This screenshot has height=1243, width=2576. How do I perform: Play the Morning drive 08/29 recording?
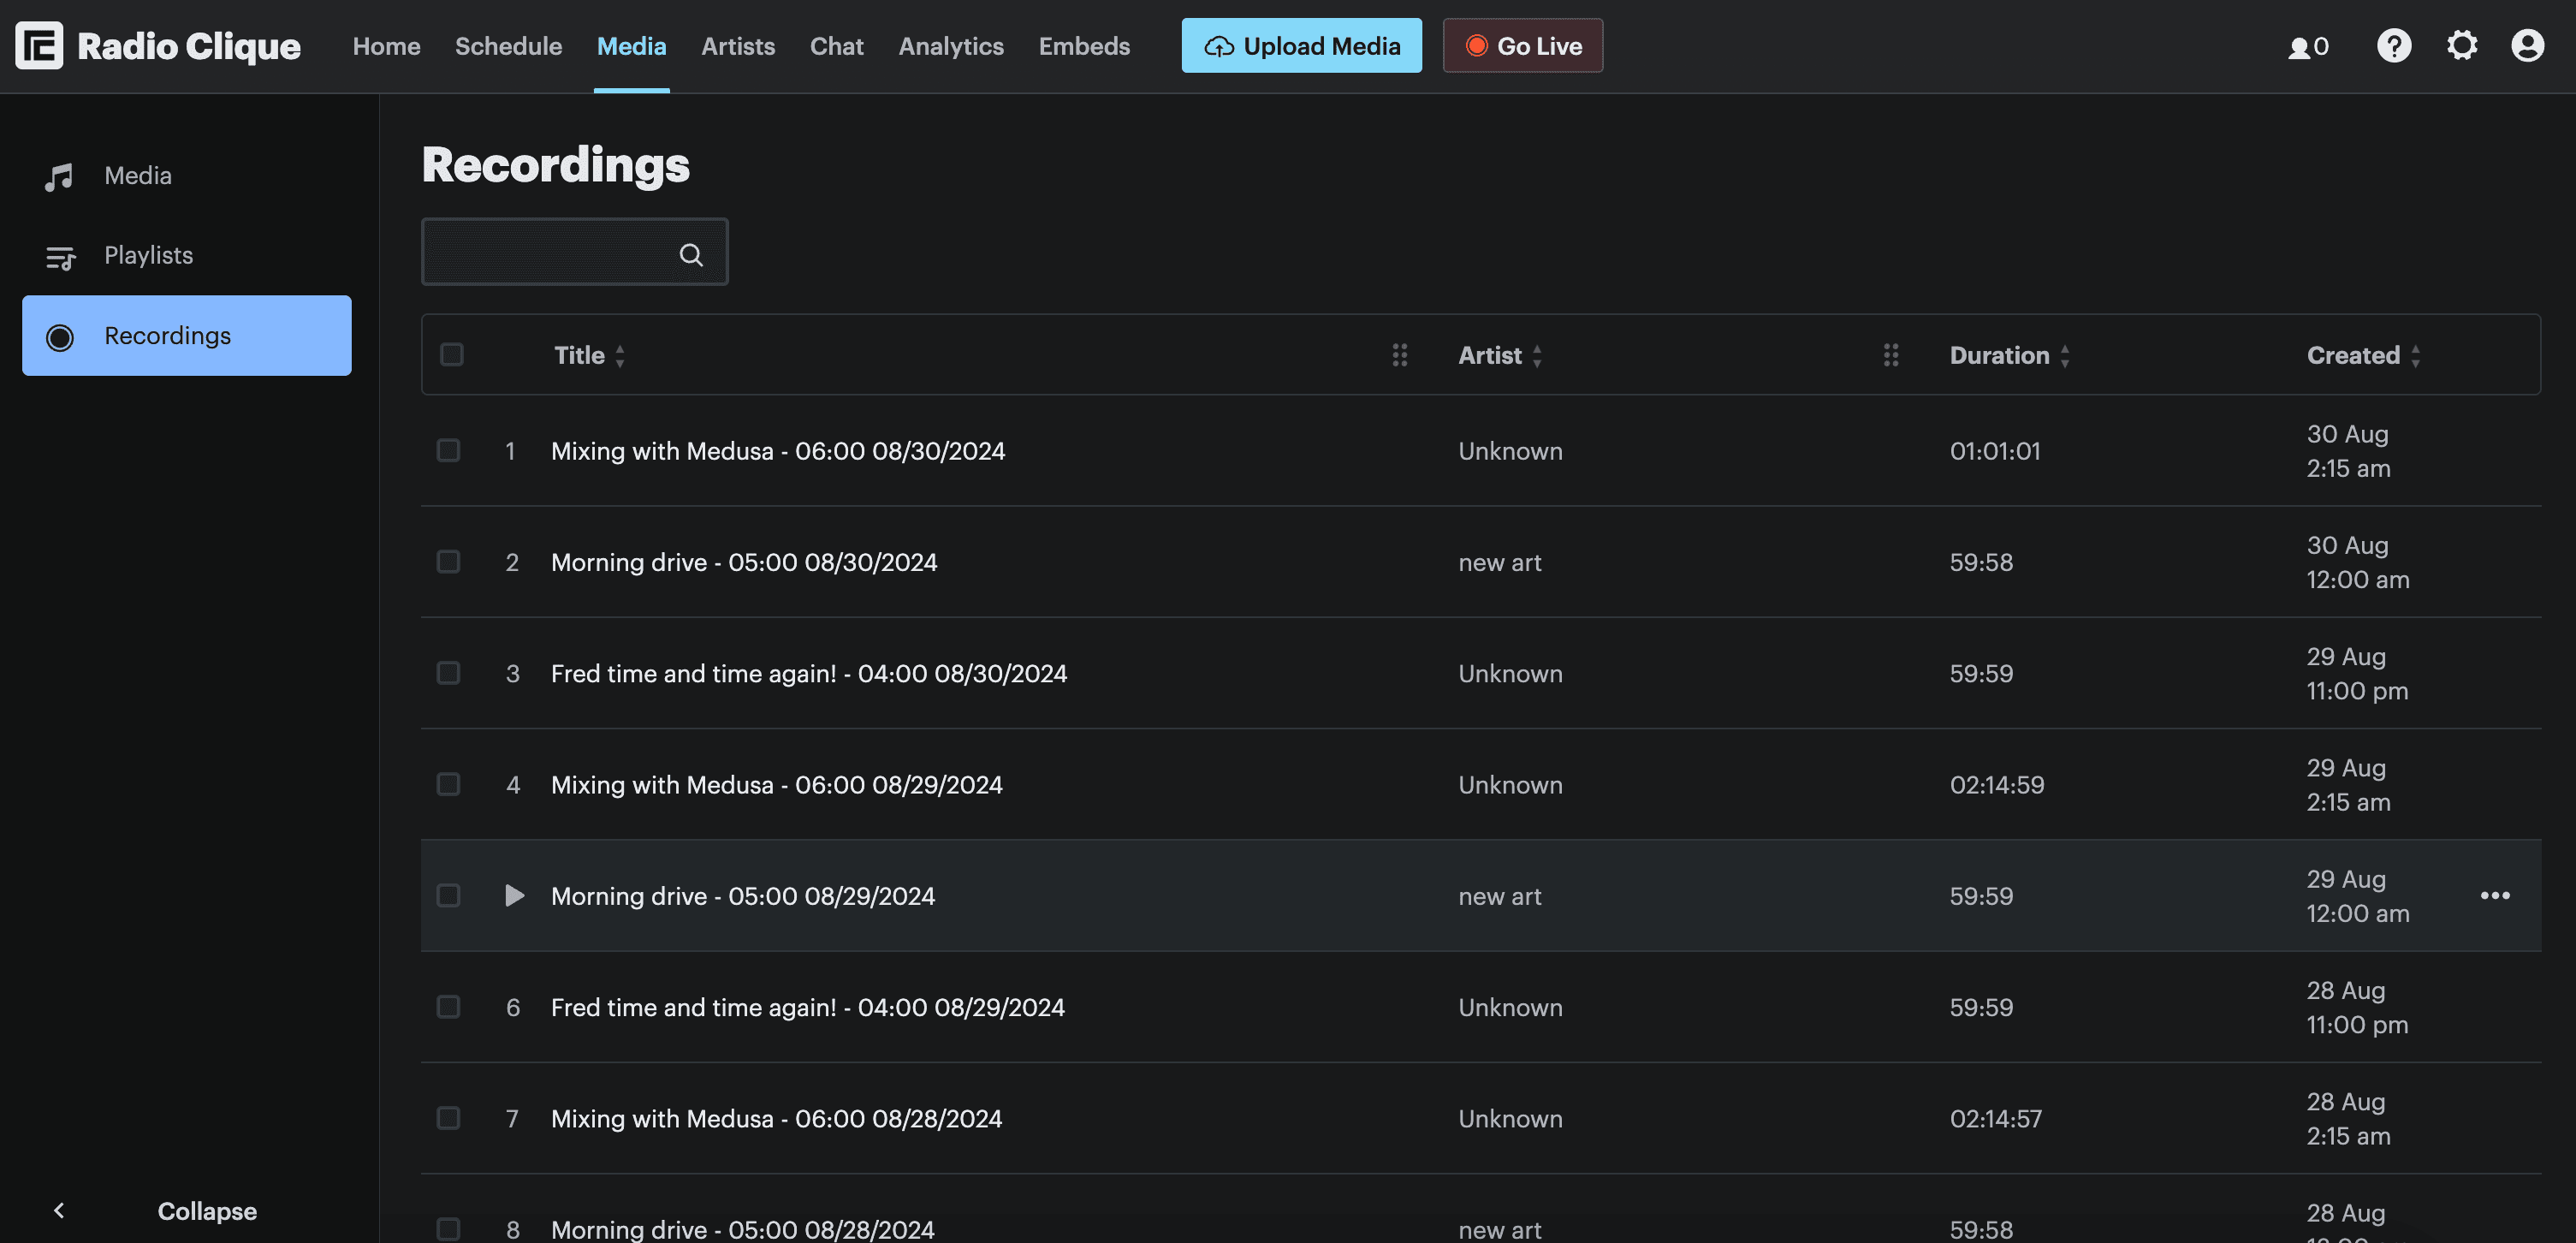click(x=515, y=896)
